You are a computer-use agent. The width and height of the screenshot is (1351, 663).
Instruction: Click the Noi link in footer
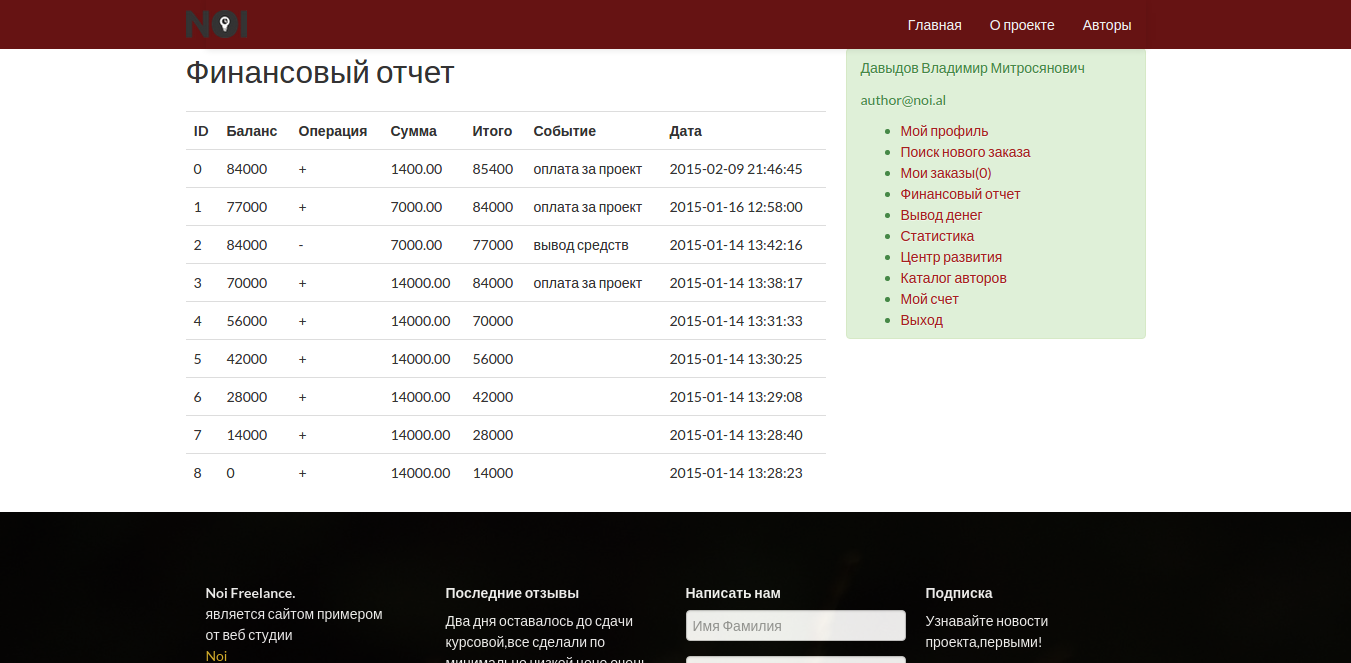coord(216,656)
